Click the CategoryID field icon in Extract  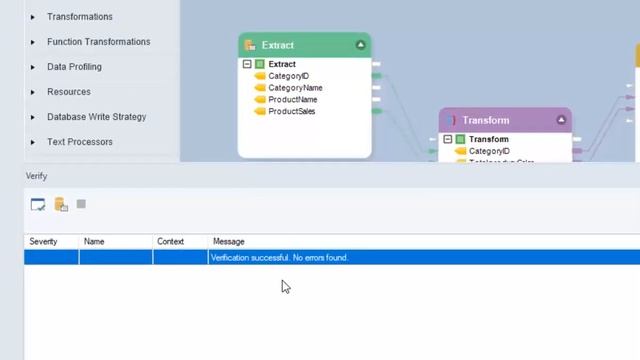[260, 76]
